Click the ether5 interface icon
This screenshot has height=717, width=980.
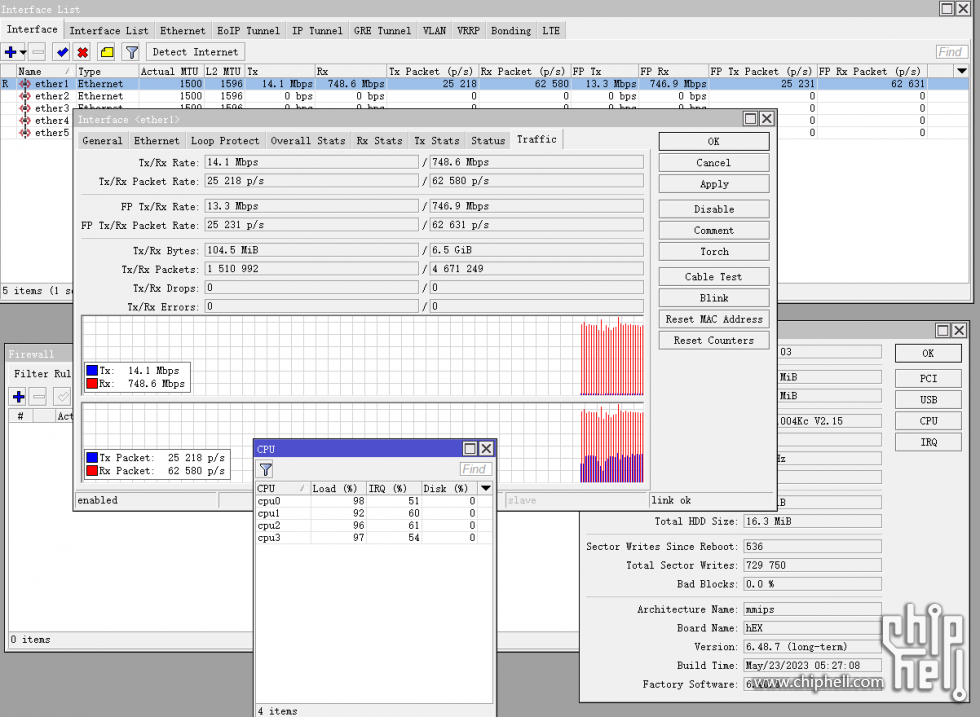25,133
